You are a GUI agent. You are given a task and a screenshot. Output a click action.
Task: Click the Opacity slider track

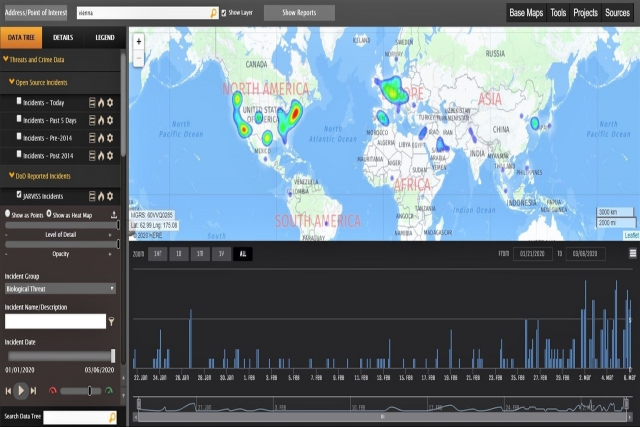click(62, 244)
